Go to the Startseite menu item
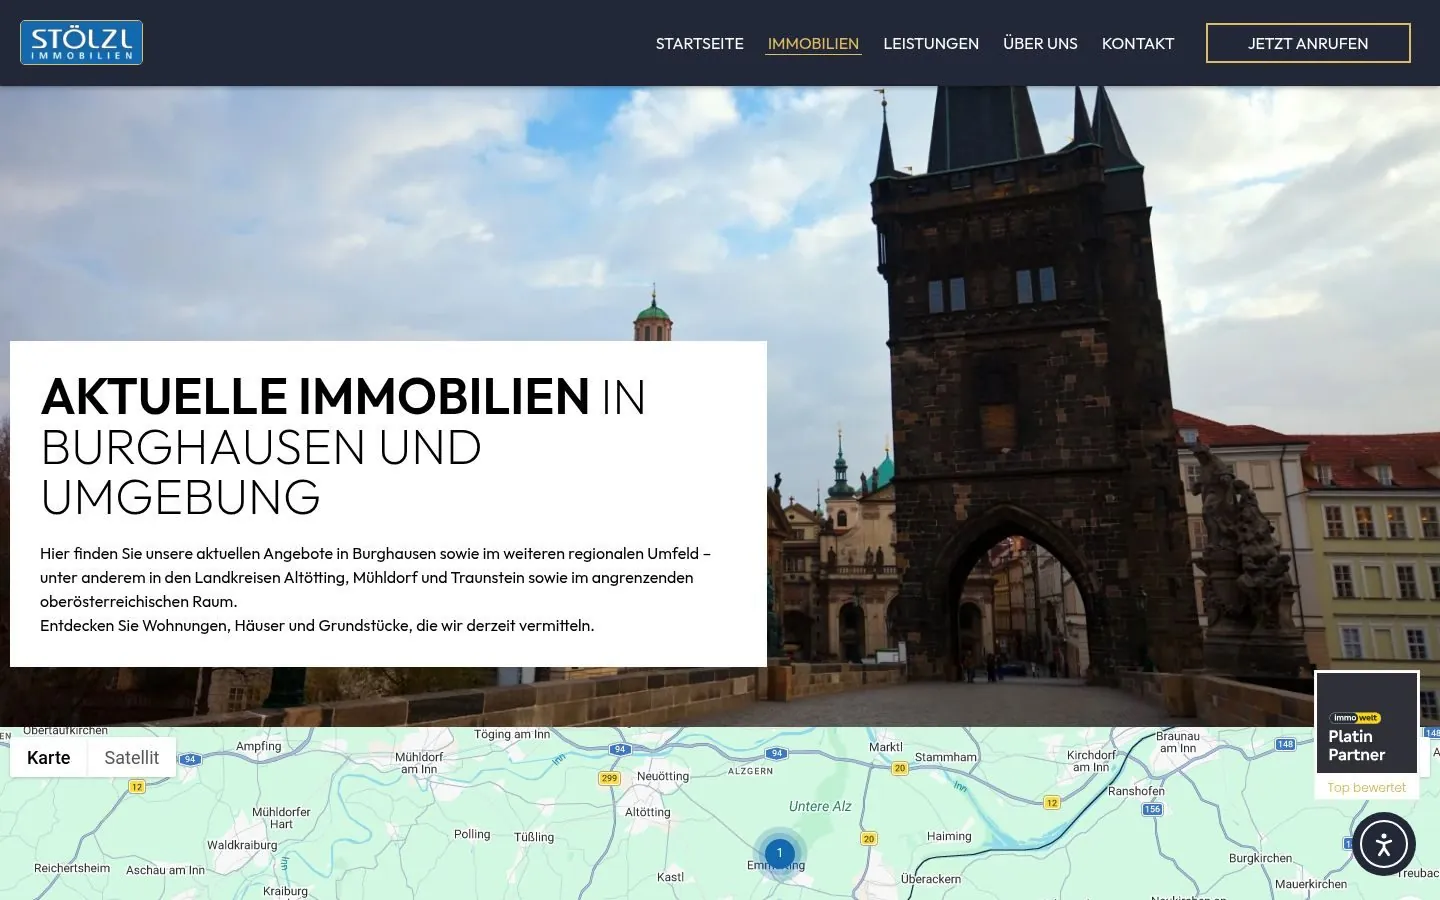The width and height of the screenshot is (1440, 900). [x=700, y=43]
